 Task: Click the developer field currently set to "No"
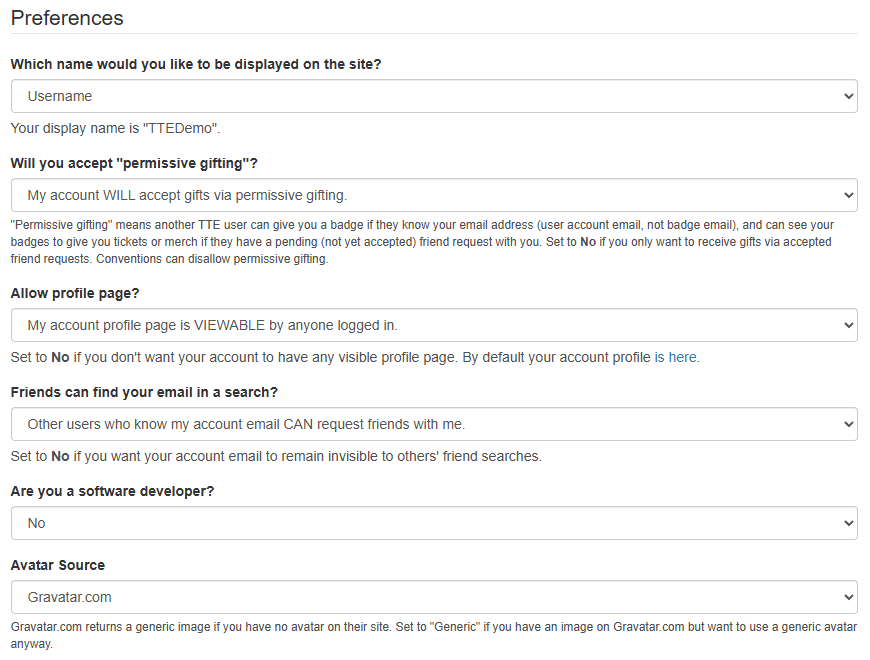click(434, 522)
